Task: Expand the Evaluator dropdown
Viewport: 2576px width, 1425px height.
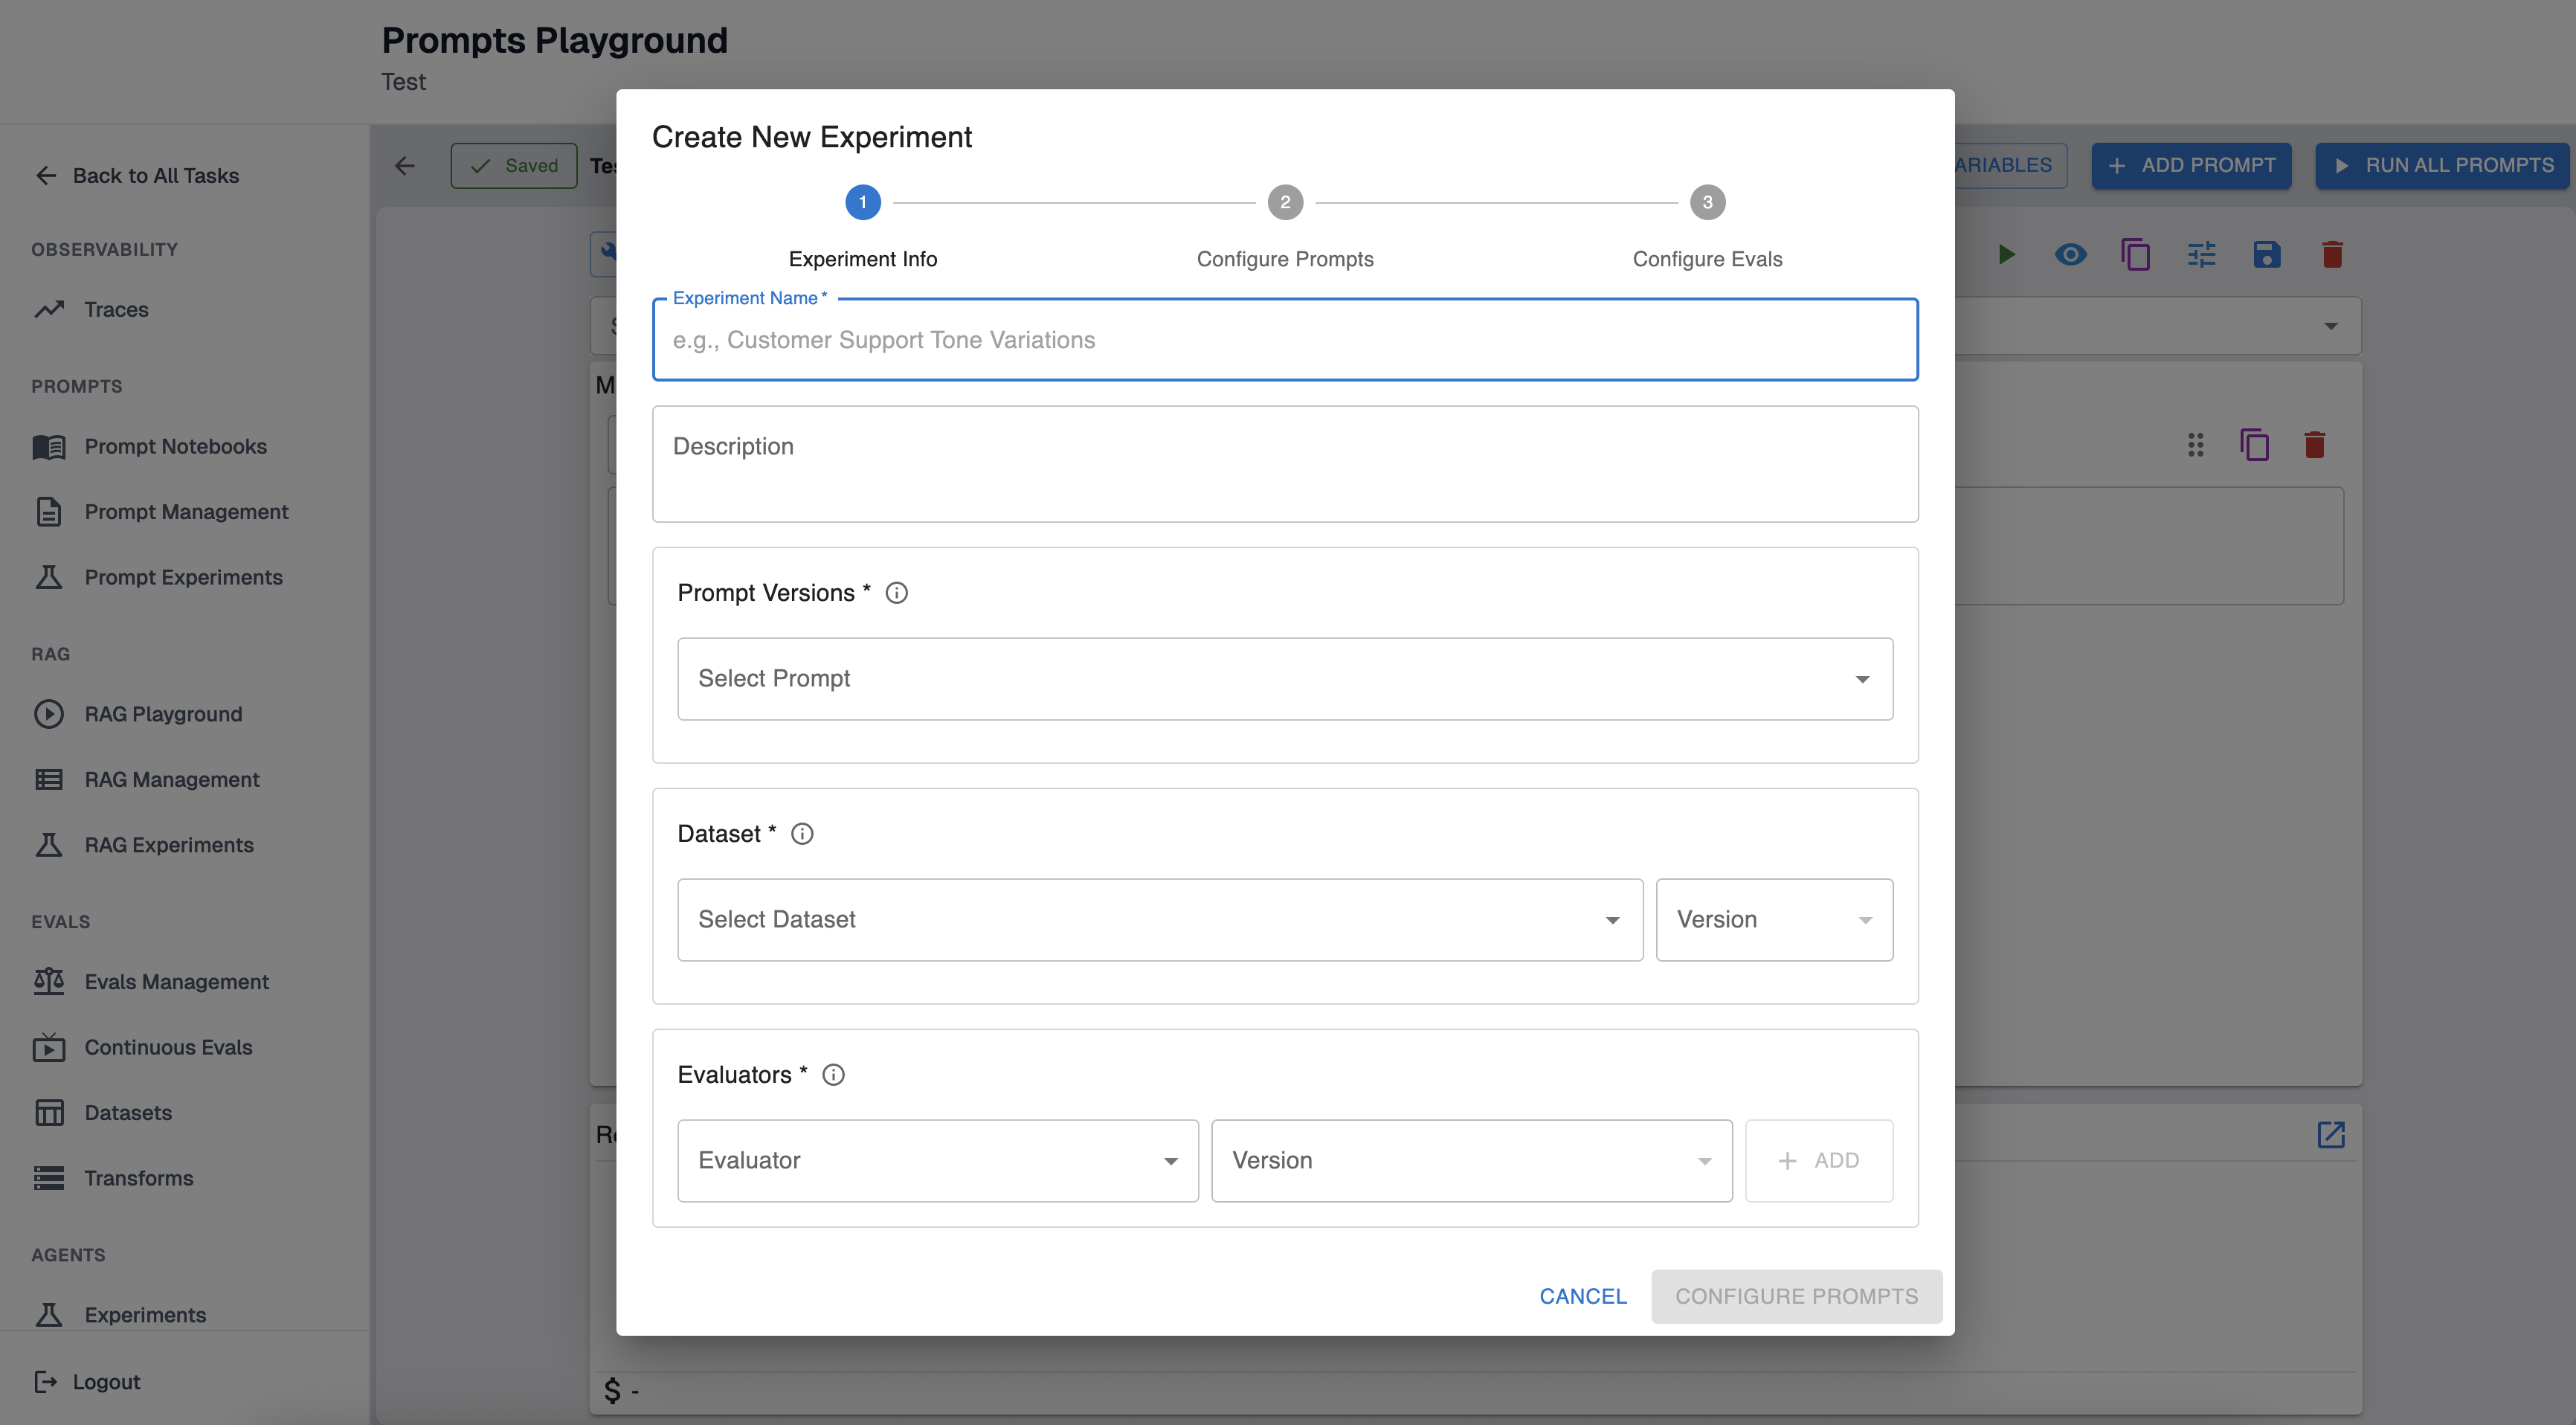Action: coord(937,1161)
